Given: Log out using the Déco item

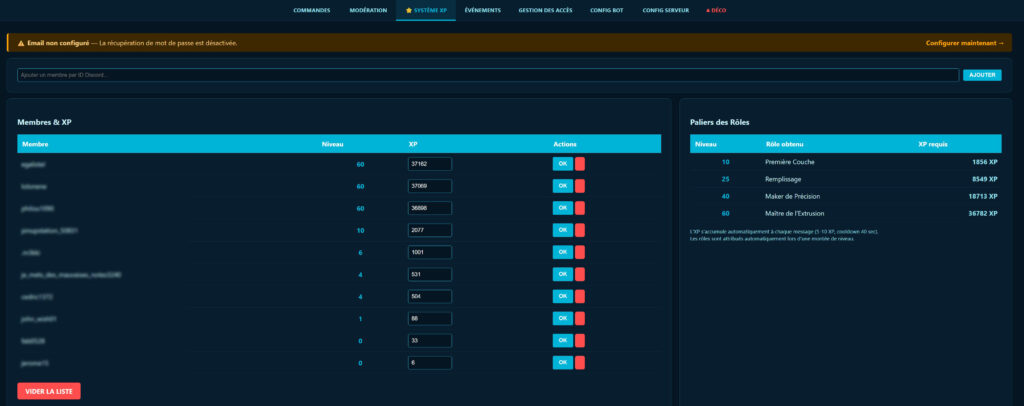Looking at the screenshot, I should click(x=716, y=10).
